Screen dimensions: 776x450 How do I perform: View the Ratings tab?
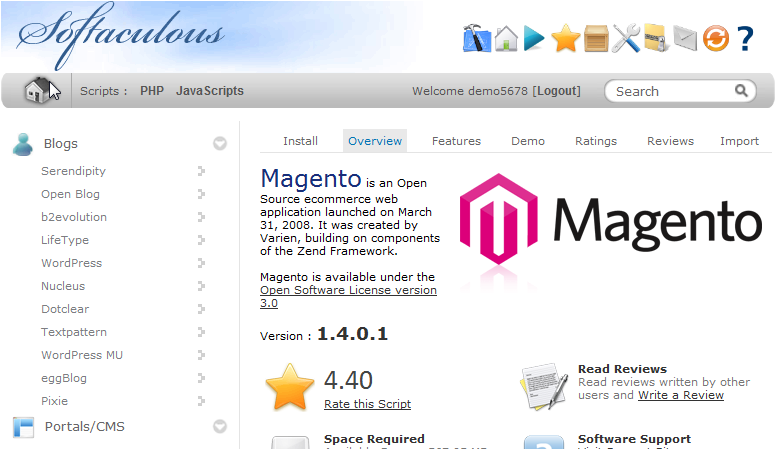click(596, 141)
